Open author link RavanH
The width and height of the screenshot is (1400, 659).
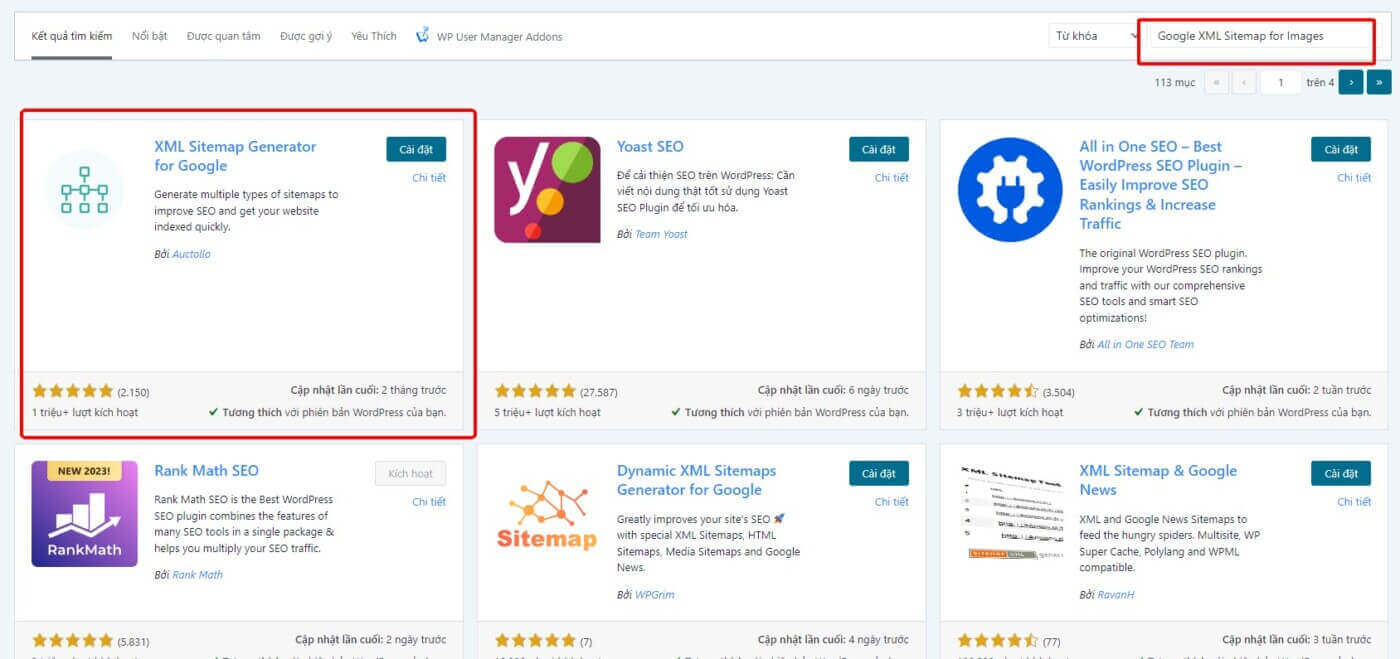click(x=1116, y=595)
